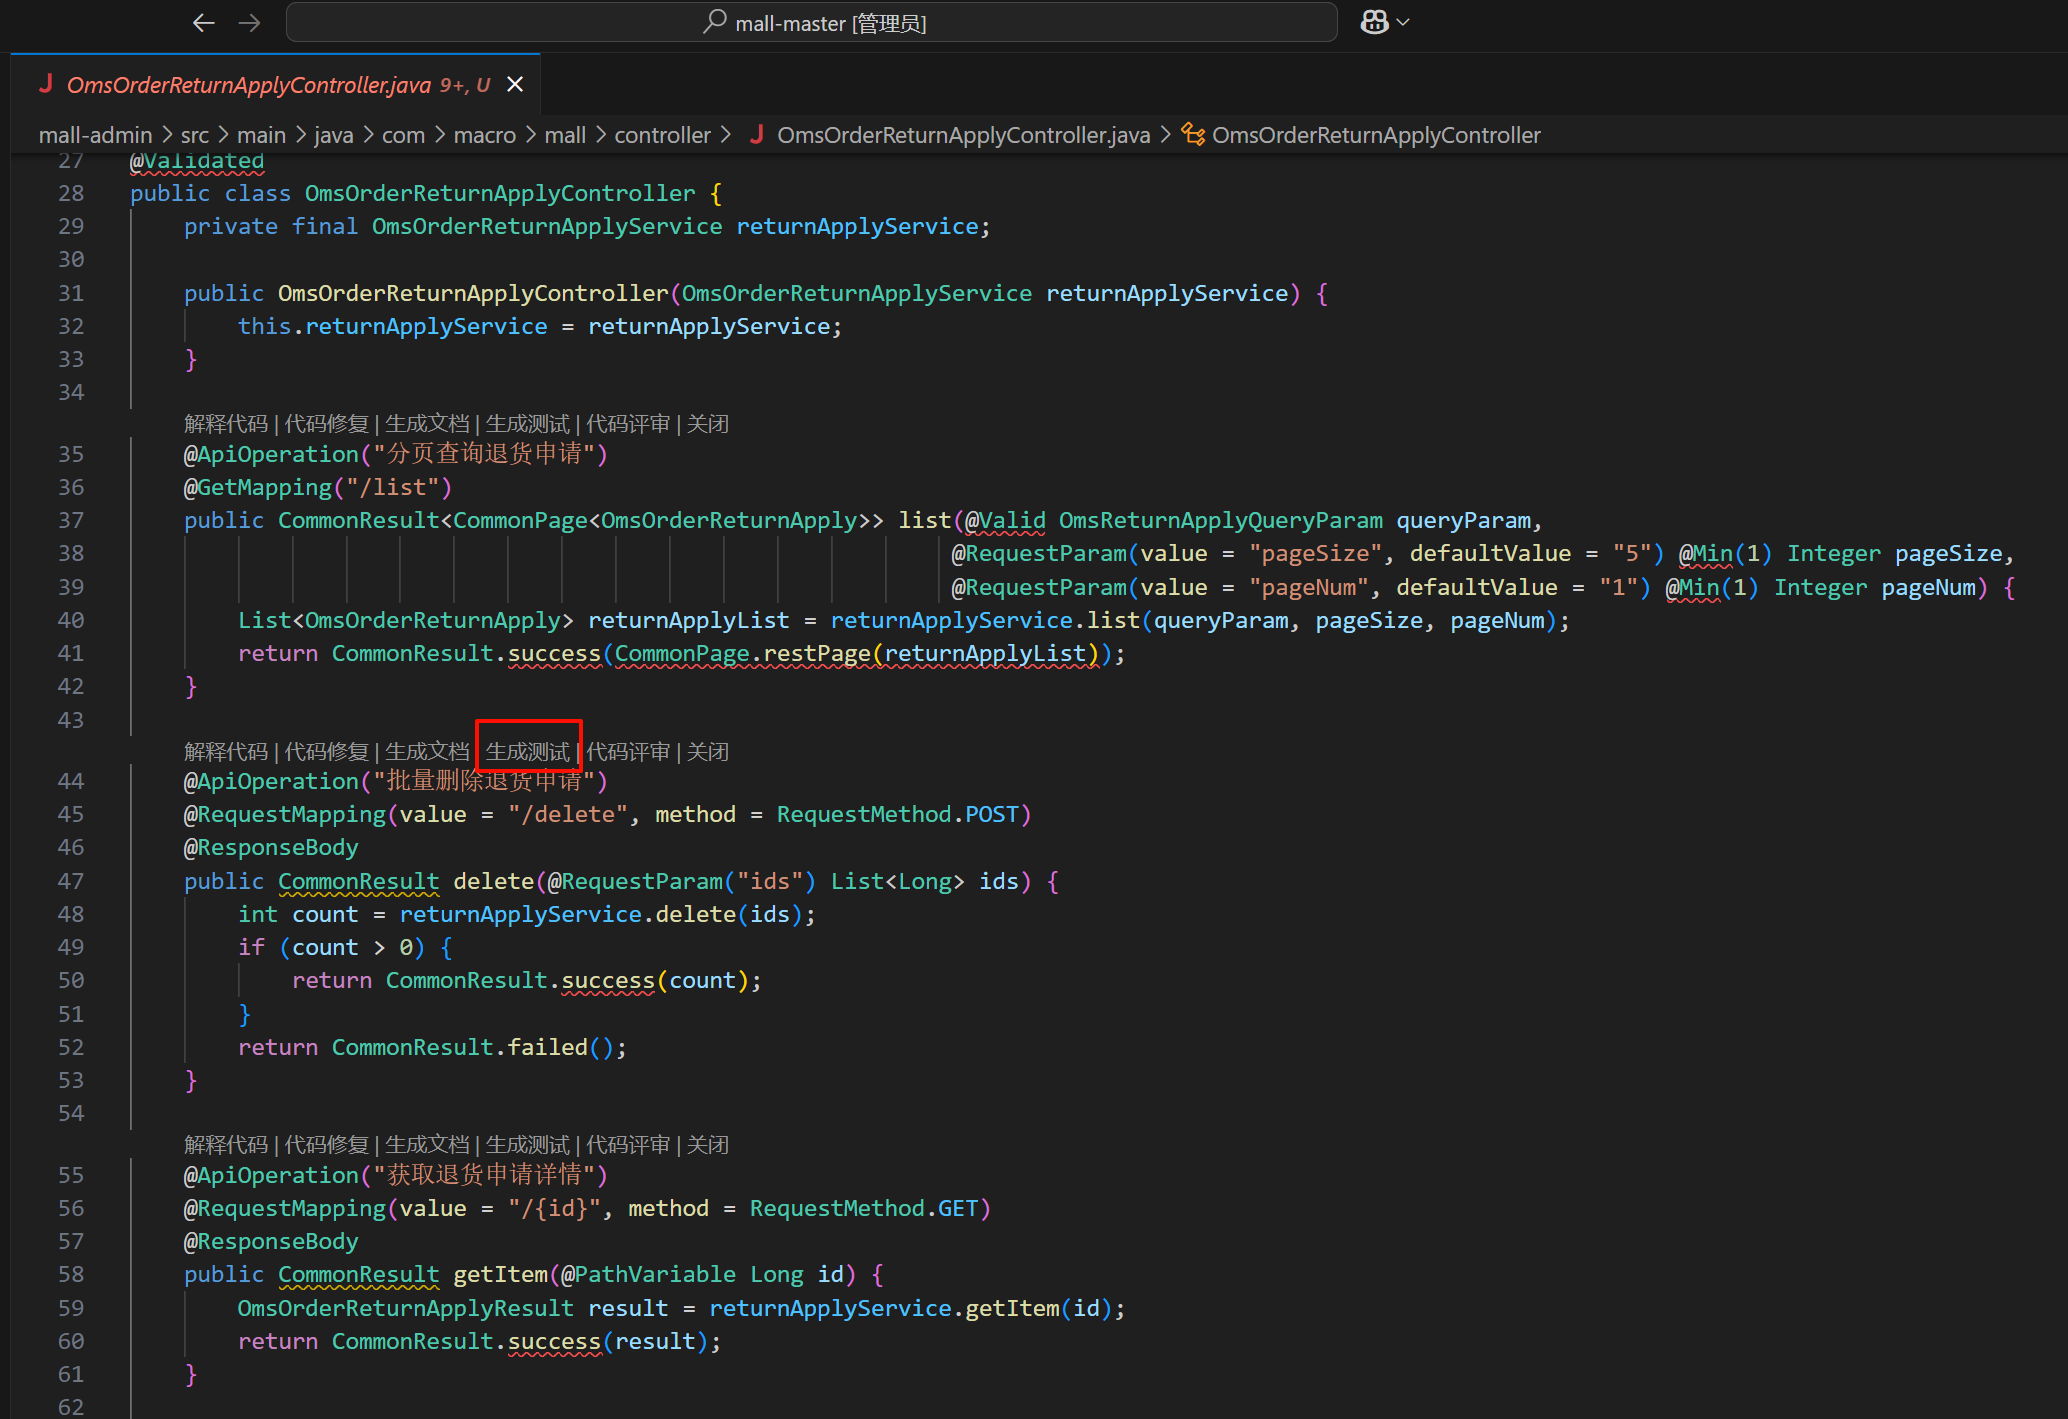This screenshot has height=1419, width=2068.
Task: Click the class symbol icon in the breadcrumb
Action: (x=1193, y=135)
